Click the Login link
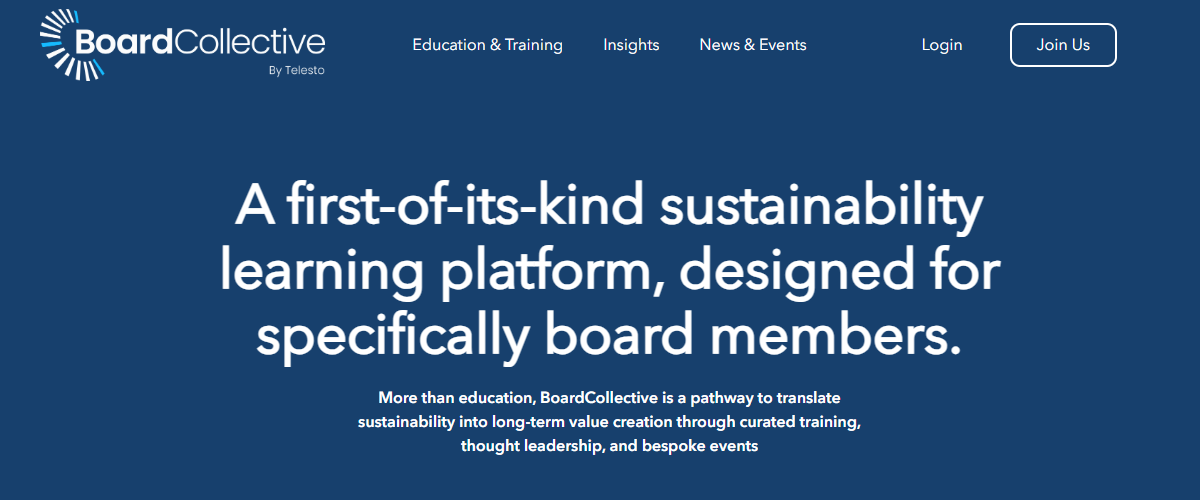Viewport: 1200px width, 500px height. [x=942, y=45]
